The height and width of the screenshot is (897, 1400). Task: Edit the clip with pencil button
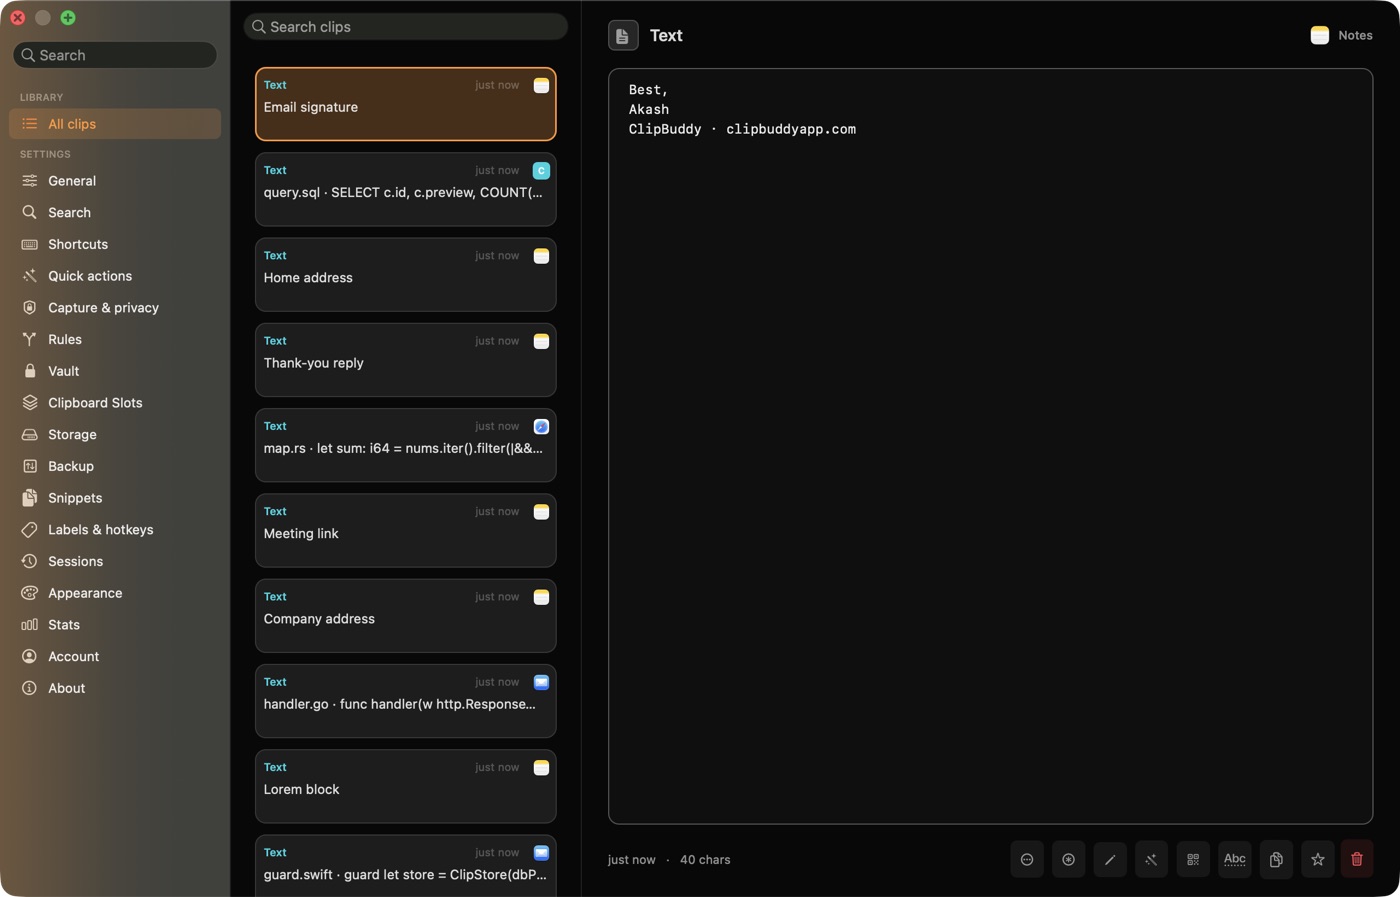pos(1110,859)
